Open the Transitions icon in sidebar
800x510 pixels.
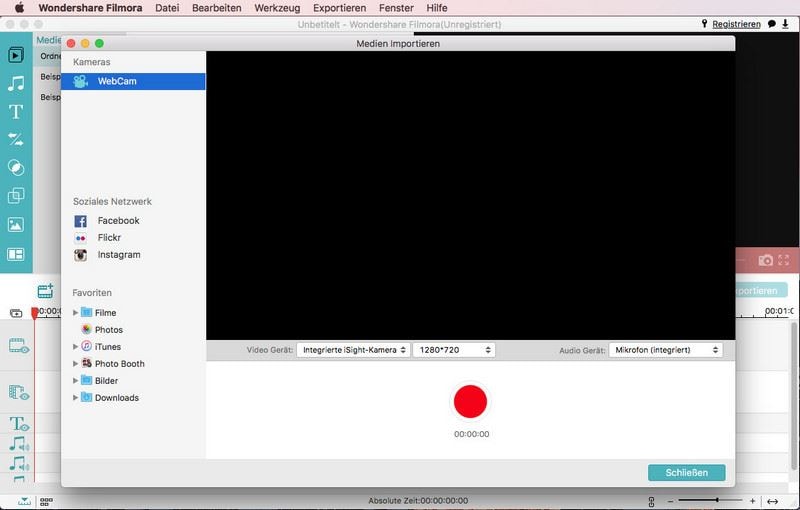pyautogui.click(x=16, y=139)
